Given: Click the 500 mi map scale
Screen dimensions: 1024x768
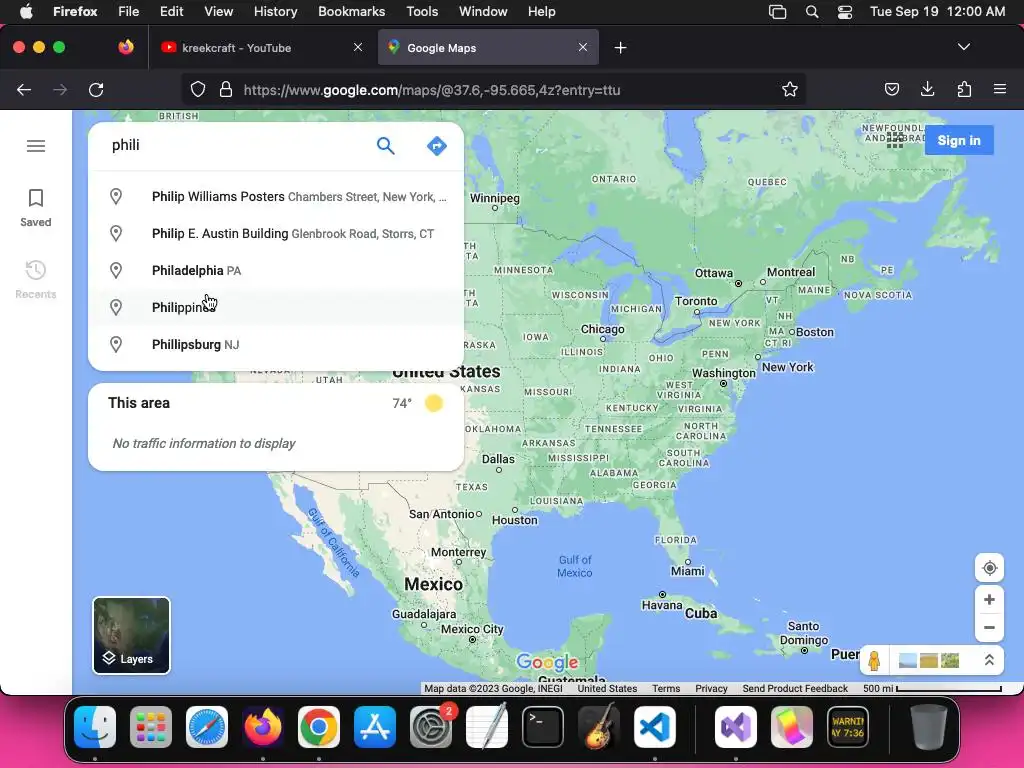Looking at the screenshot, I should tap(932, 688).
